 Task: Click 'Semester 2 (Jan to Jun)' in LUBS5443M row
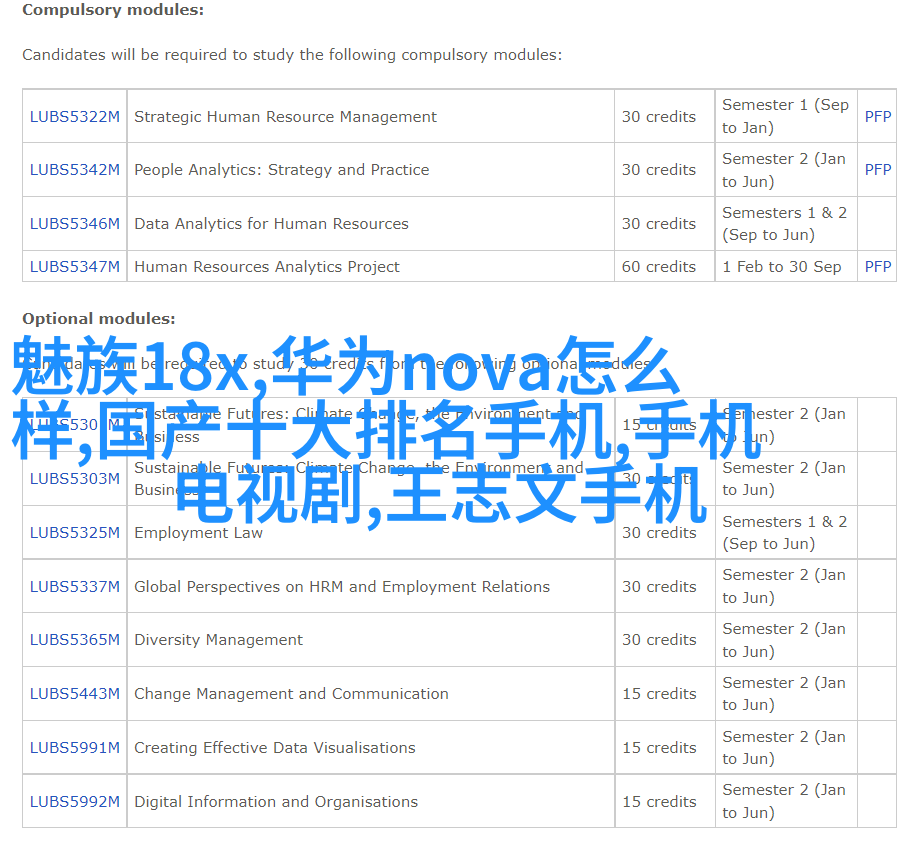pyautogui.click(x=784, y=694)
